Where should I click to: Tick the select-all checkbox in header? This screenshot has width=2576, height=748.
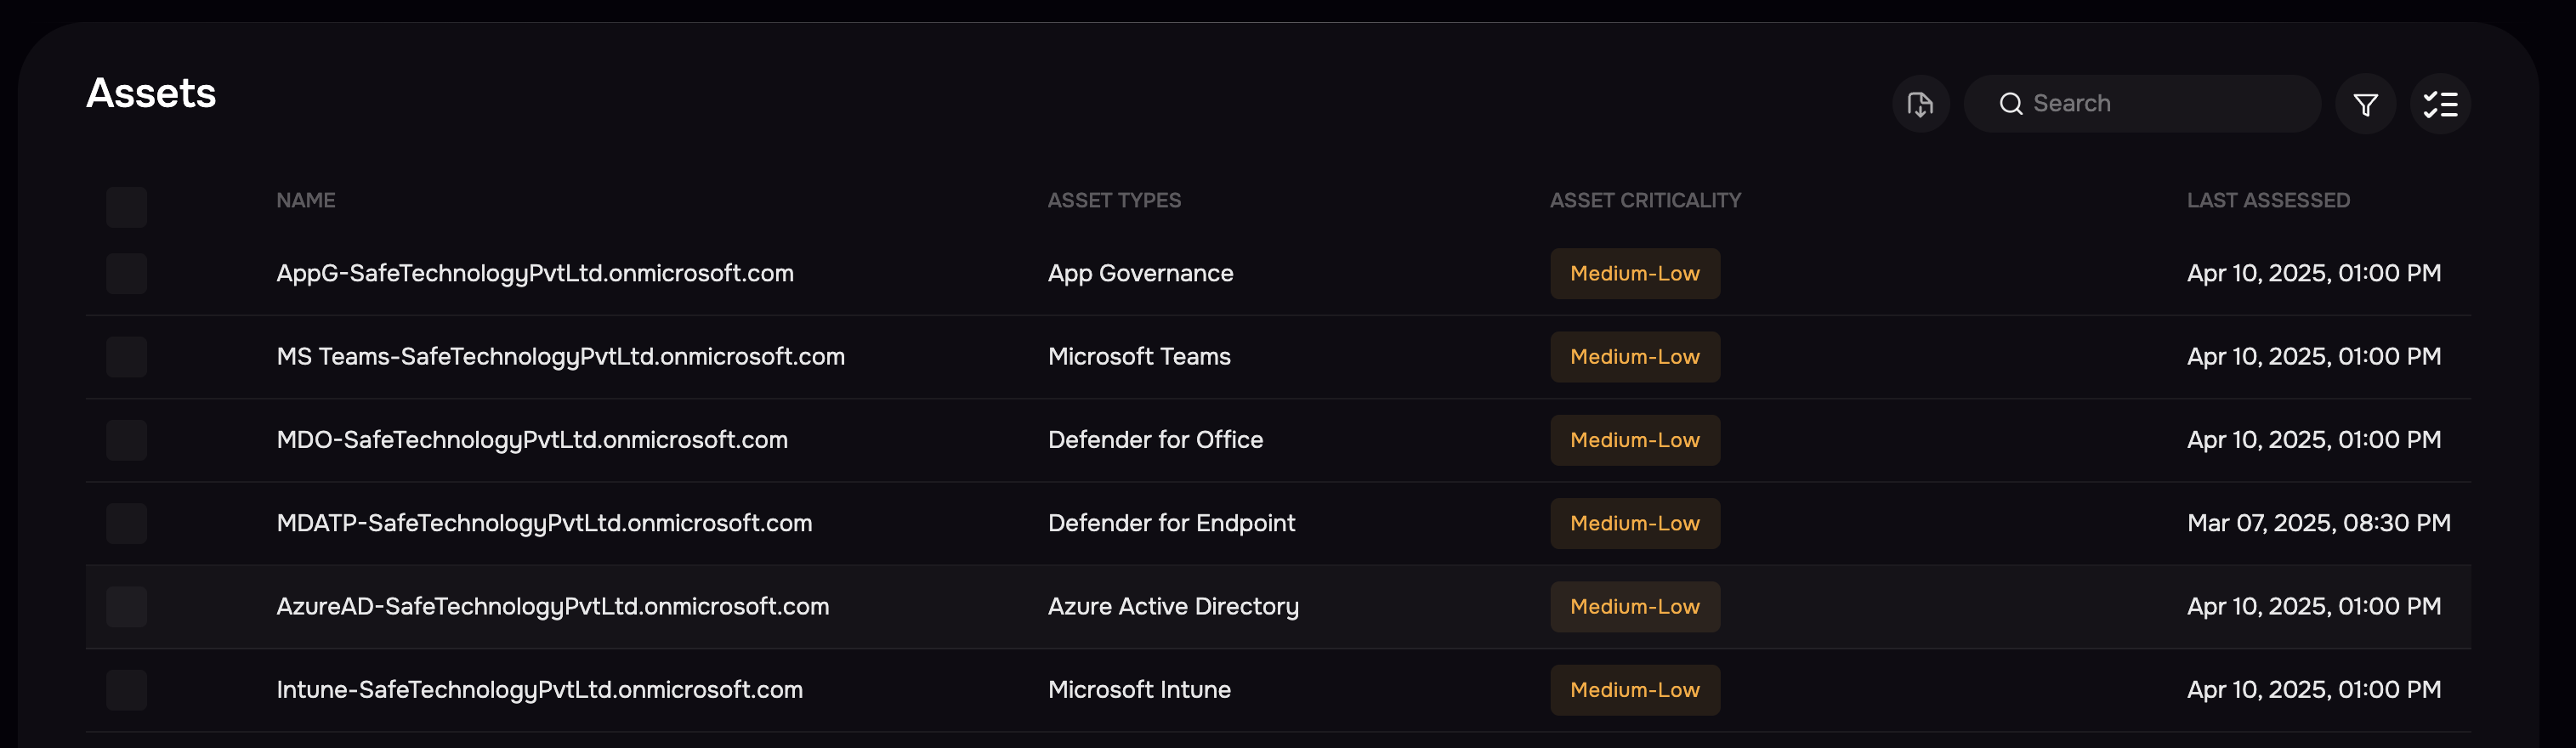[x=127, y=207]
